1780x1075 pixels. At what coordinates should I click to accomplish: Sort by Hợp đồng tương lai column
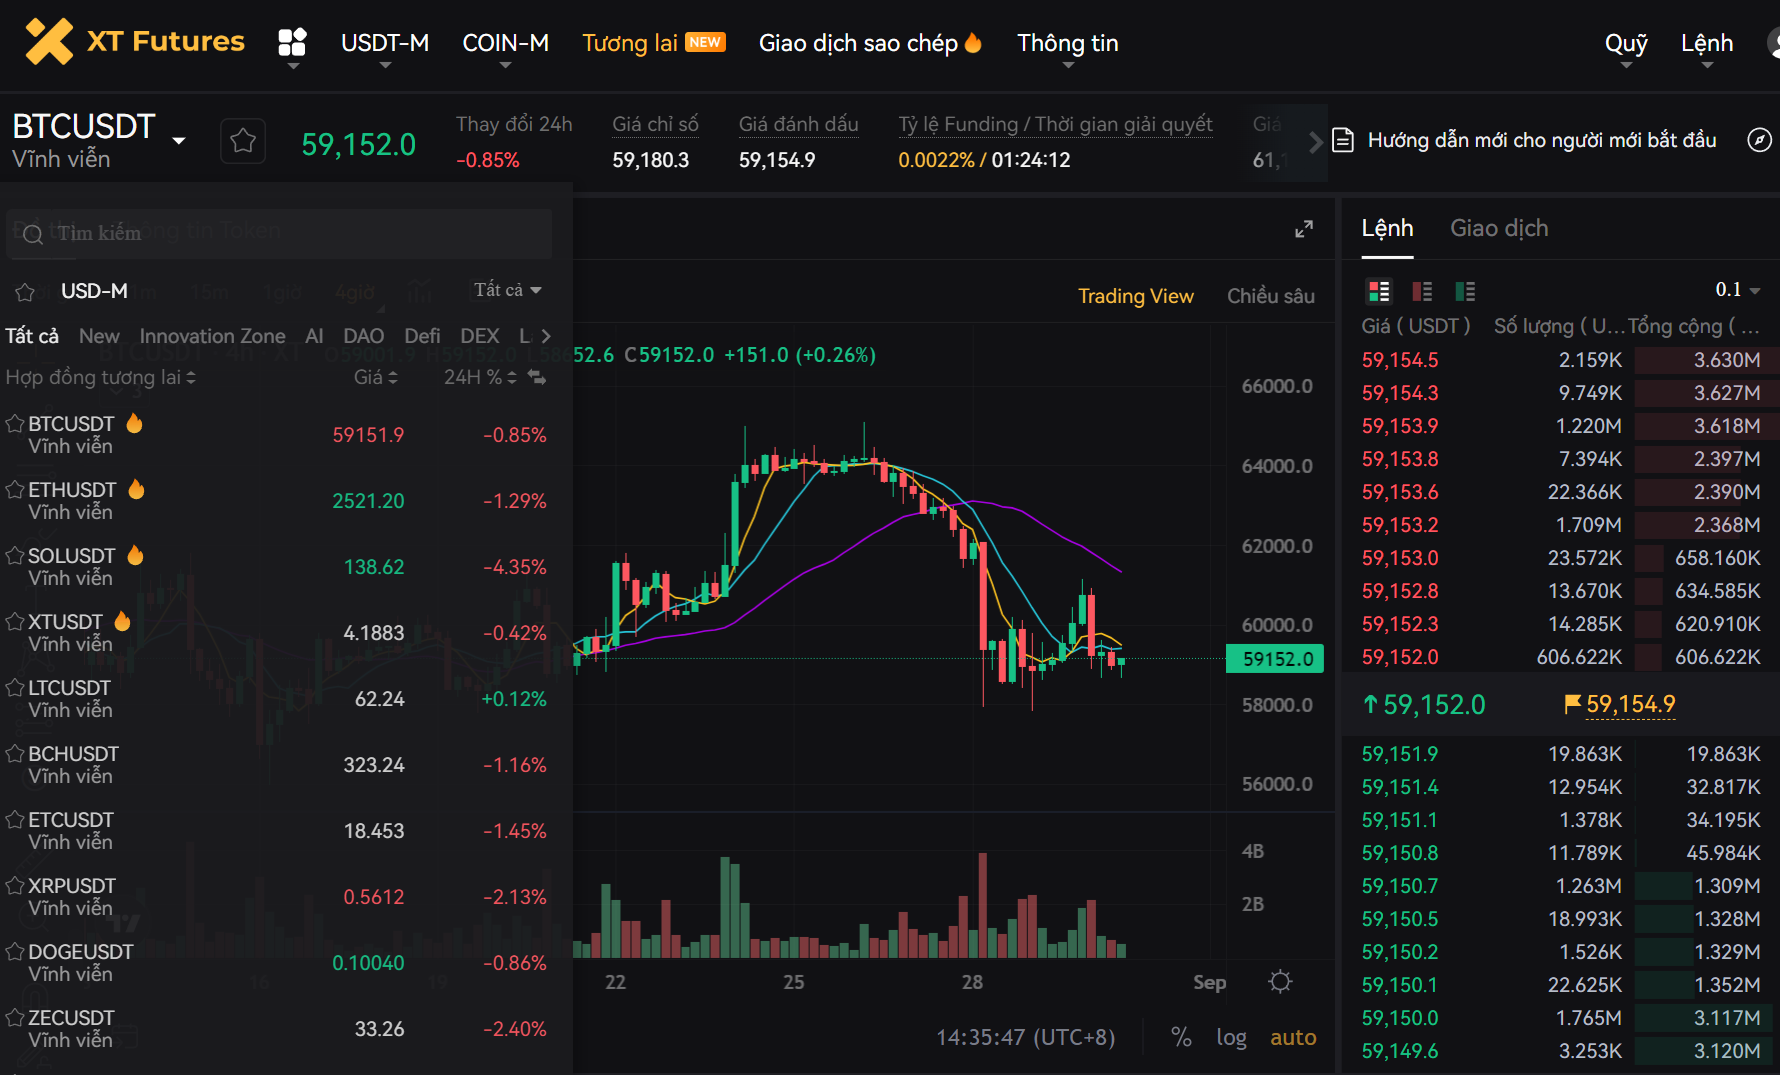tap(100, 377)
